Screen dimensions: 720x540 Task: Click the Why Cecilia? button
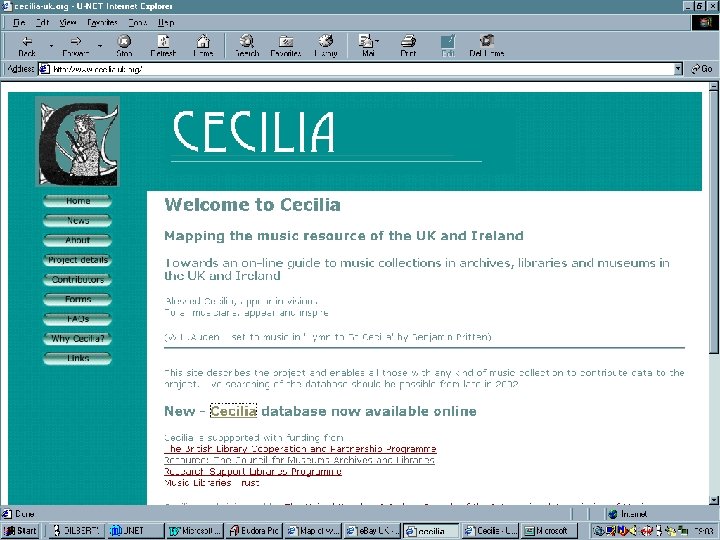[78, 338]
